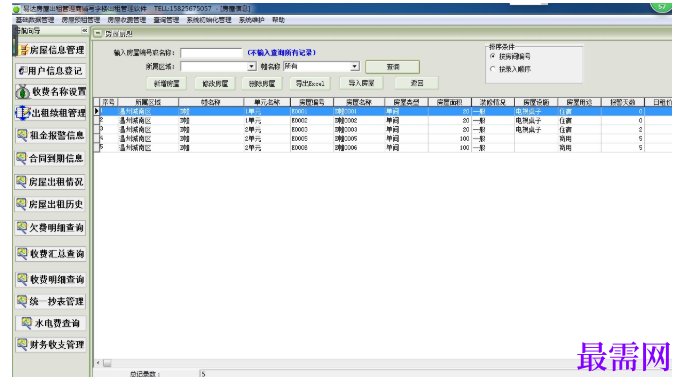Open 用户信息登记 in the navigation sidebar
The image size is (689, 388).
point(51,71)
